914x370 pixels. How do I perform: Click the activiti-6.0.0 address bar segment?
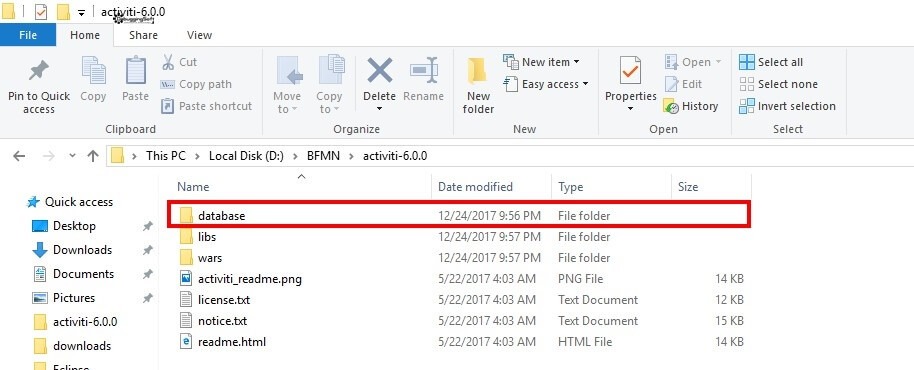click(x=395, y=156)
